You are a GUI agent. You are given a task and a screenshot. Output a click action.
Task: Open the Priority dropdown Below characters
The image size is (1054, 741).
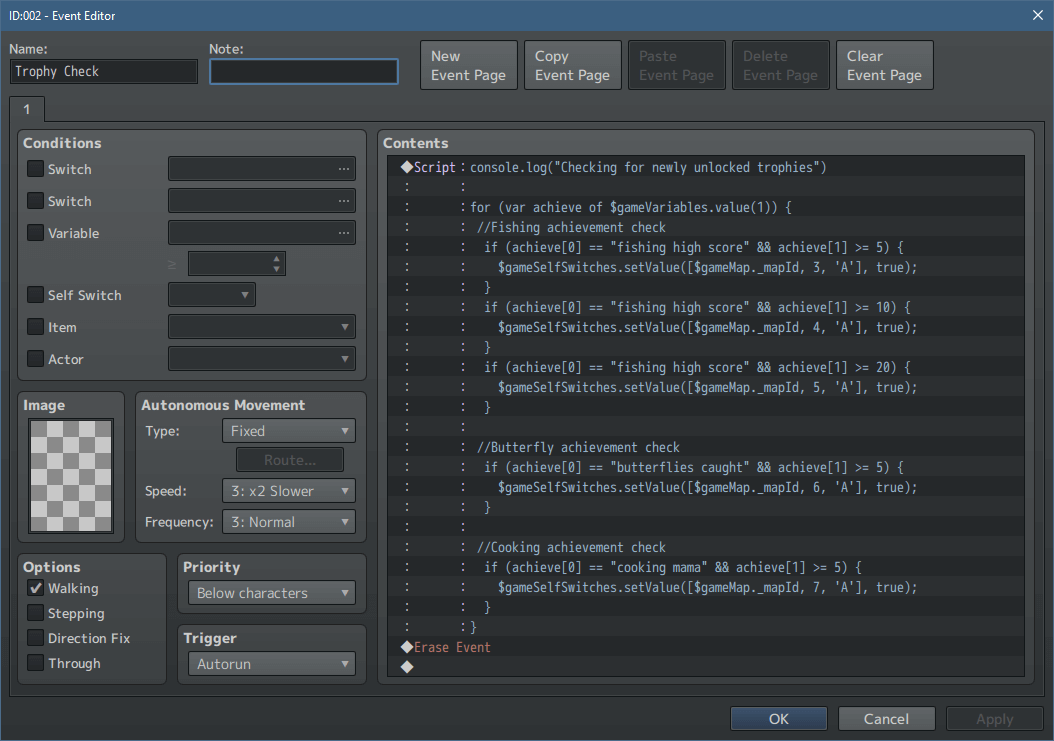point(272,593)
